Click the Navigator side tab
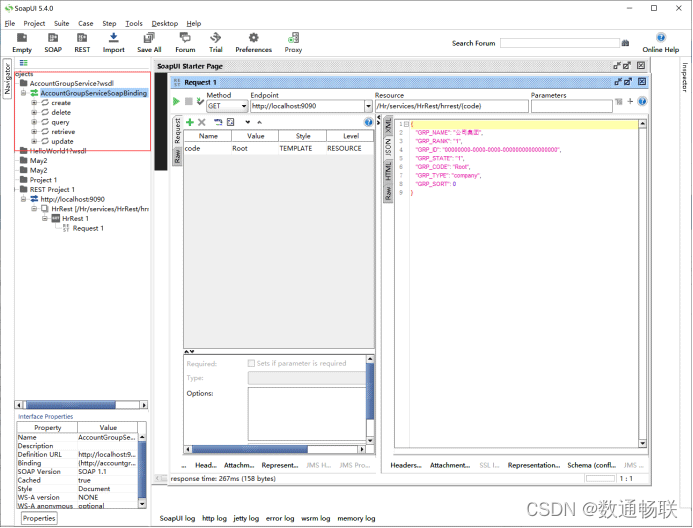693x528 pixels. (7, 79)
